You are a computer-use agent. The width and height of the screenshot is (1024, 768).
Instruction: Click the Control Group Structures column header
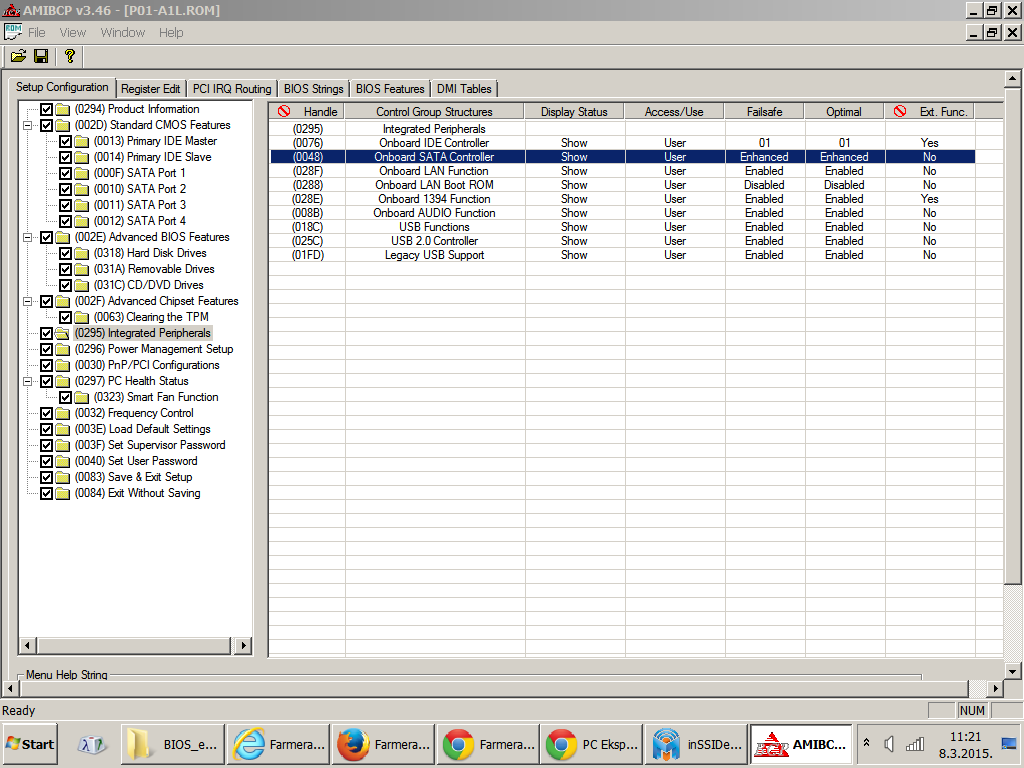(434, 111)
